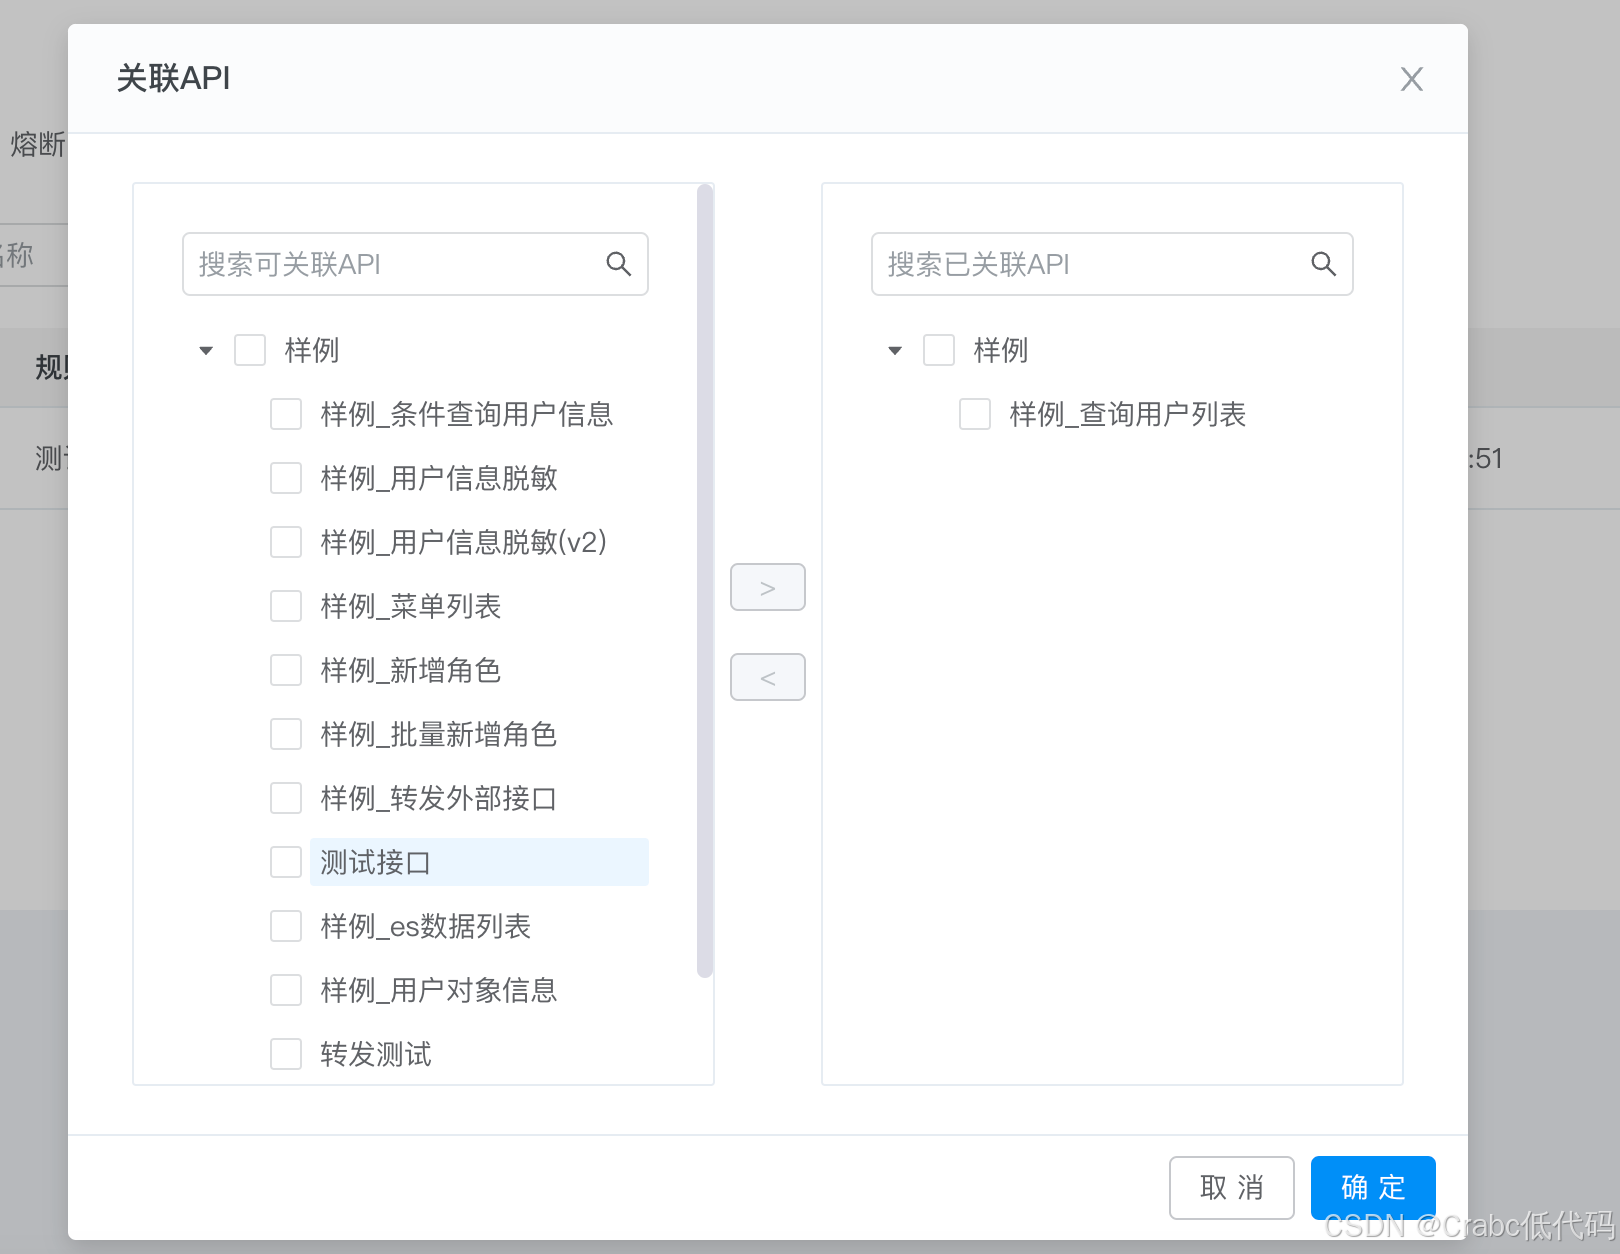Close the 关联API dialog
The image size is (1620, 1254).
[1411, 78]
